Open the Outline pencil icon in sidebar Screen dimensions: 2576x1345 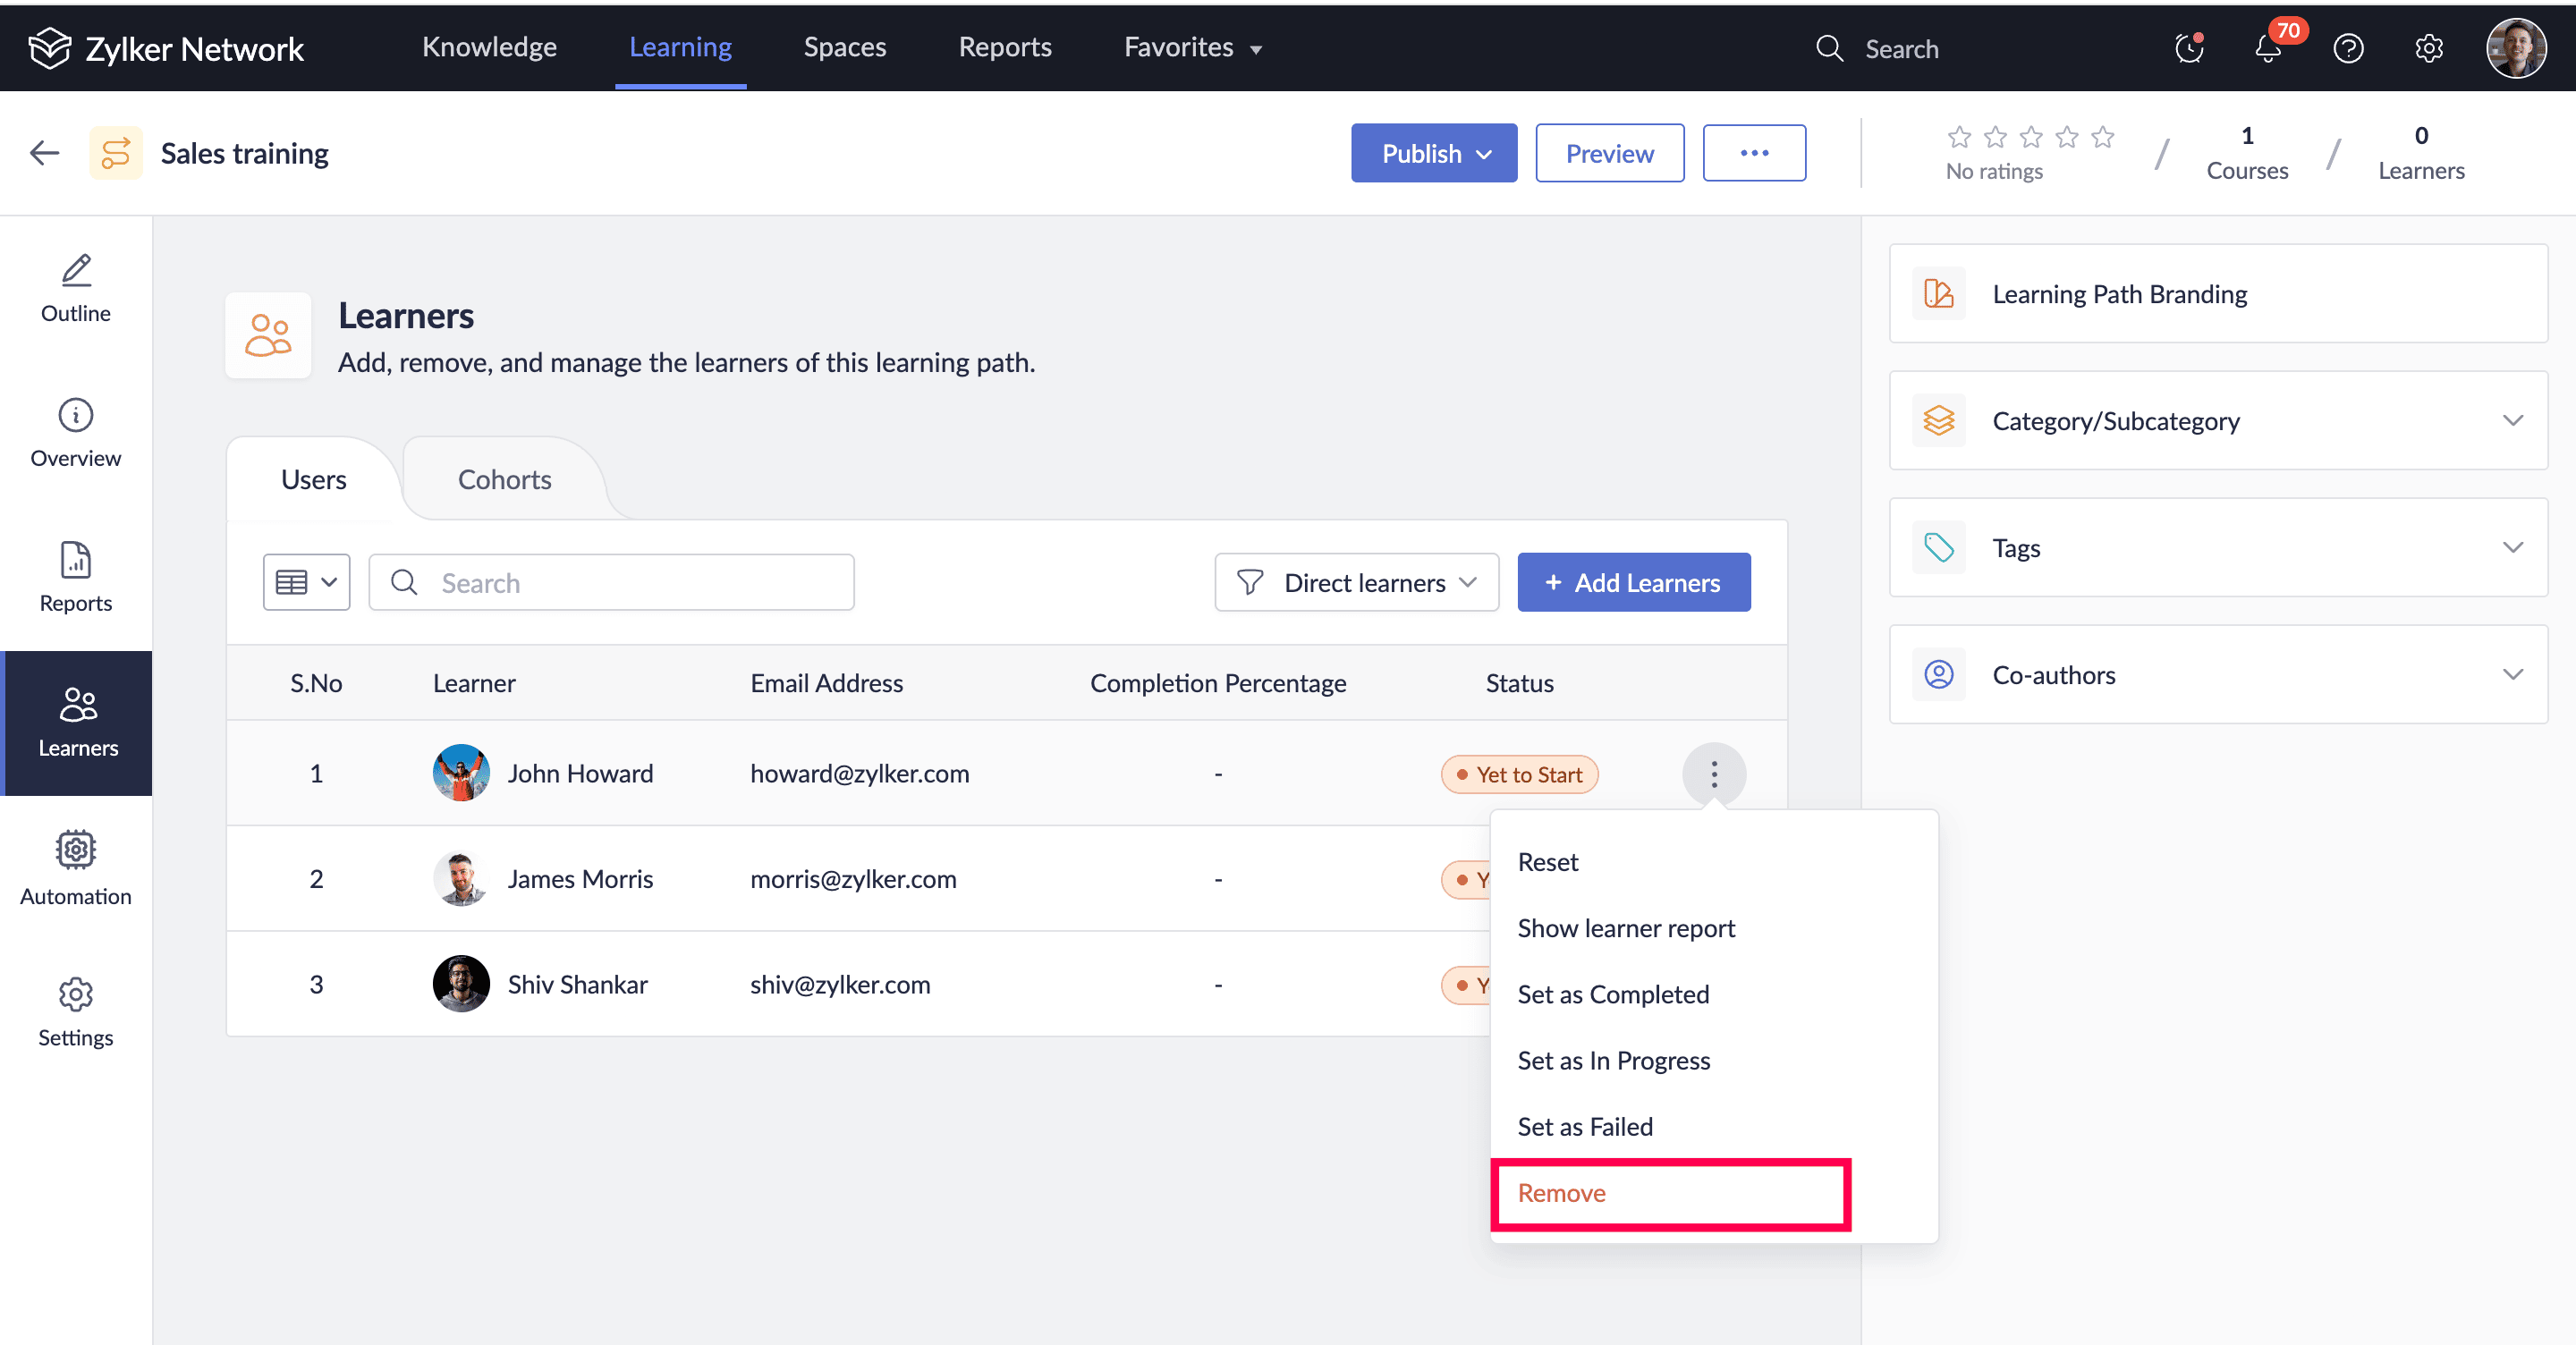tap(76, 270)
